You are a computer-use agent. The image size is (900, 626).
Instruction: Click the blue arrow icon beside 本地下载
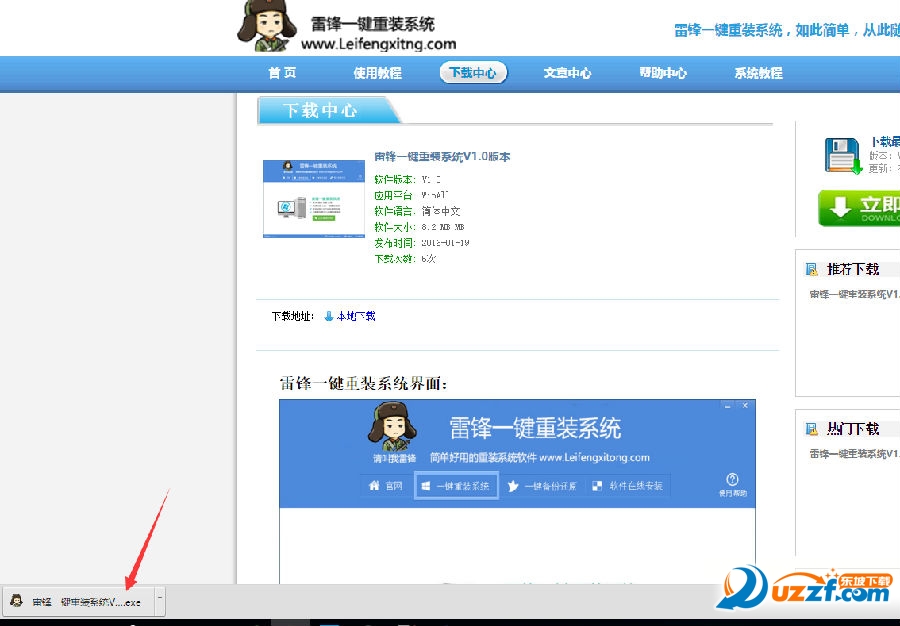click(x=328, y=316)
